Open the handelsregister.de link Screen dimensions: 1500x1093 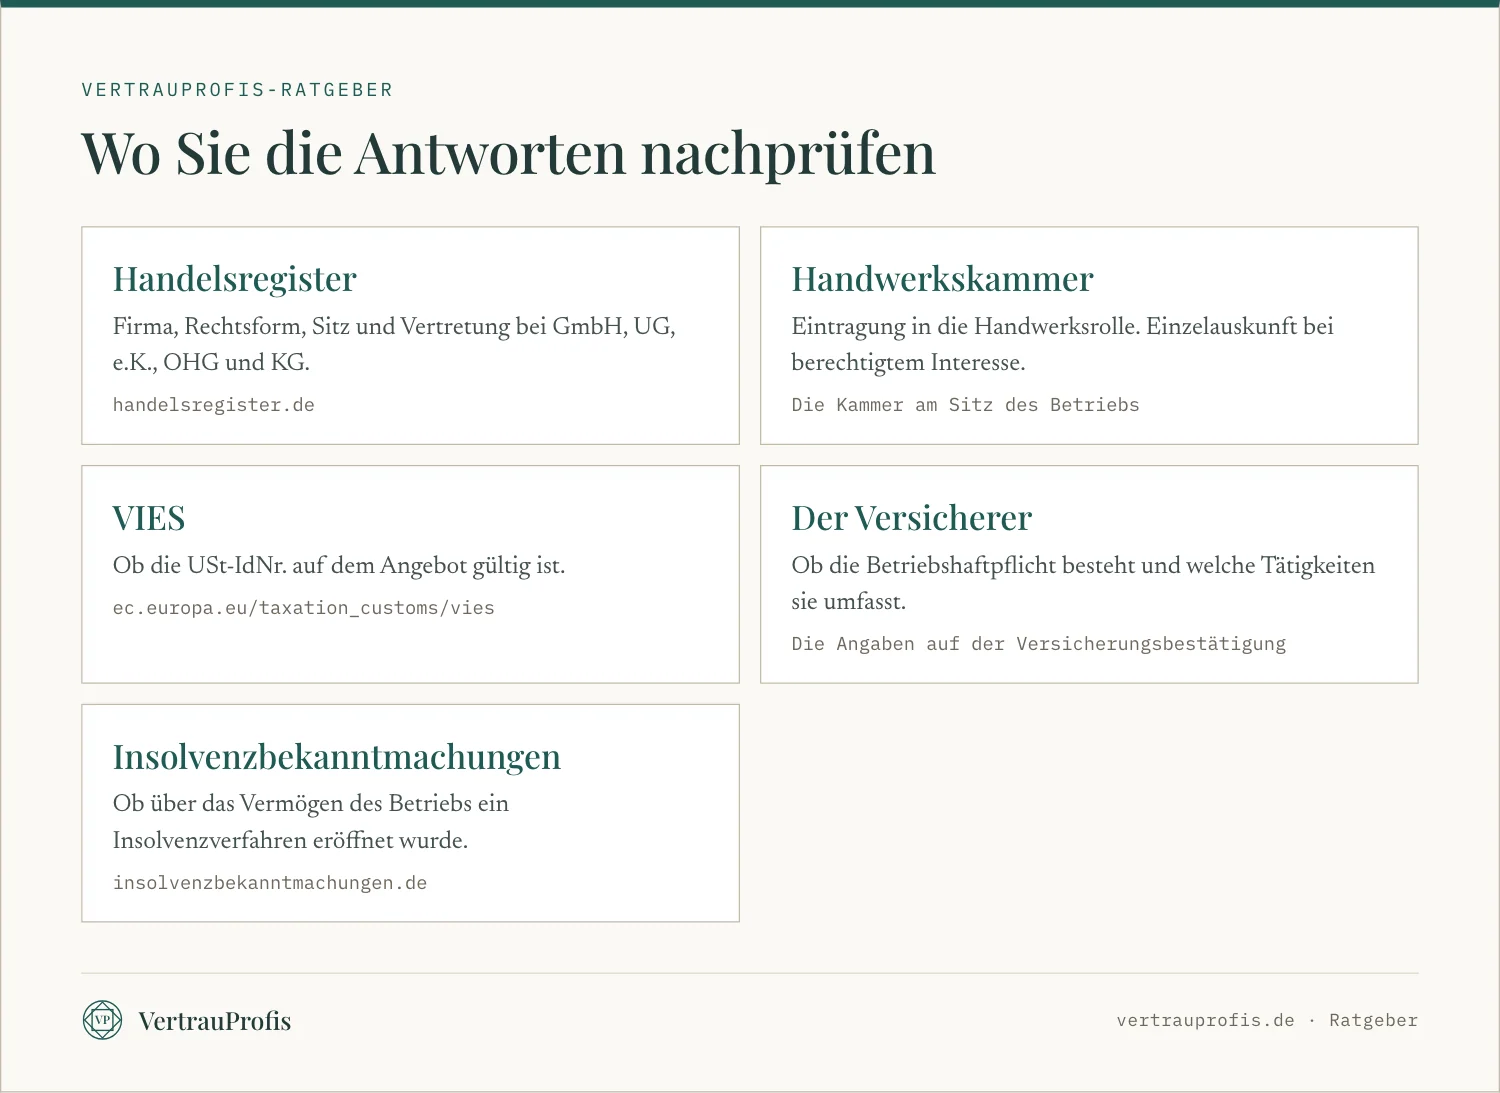point(214,405)
